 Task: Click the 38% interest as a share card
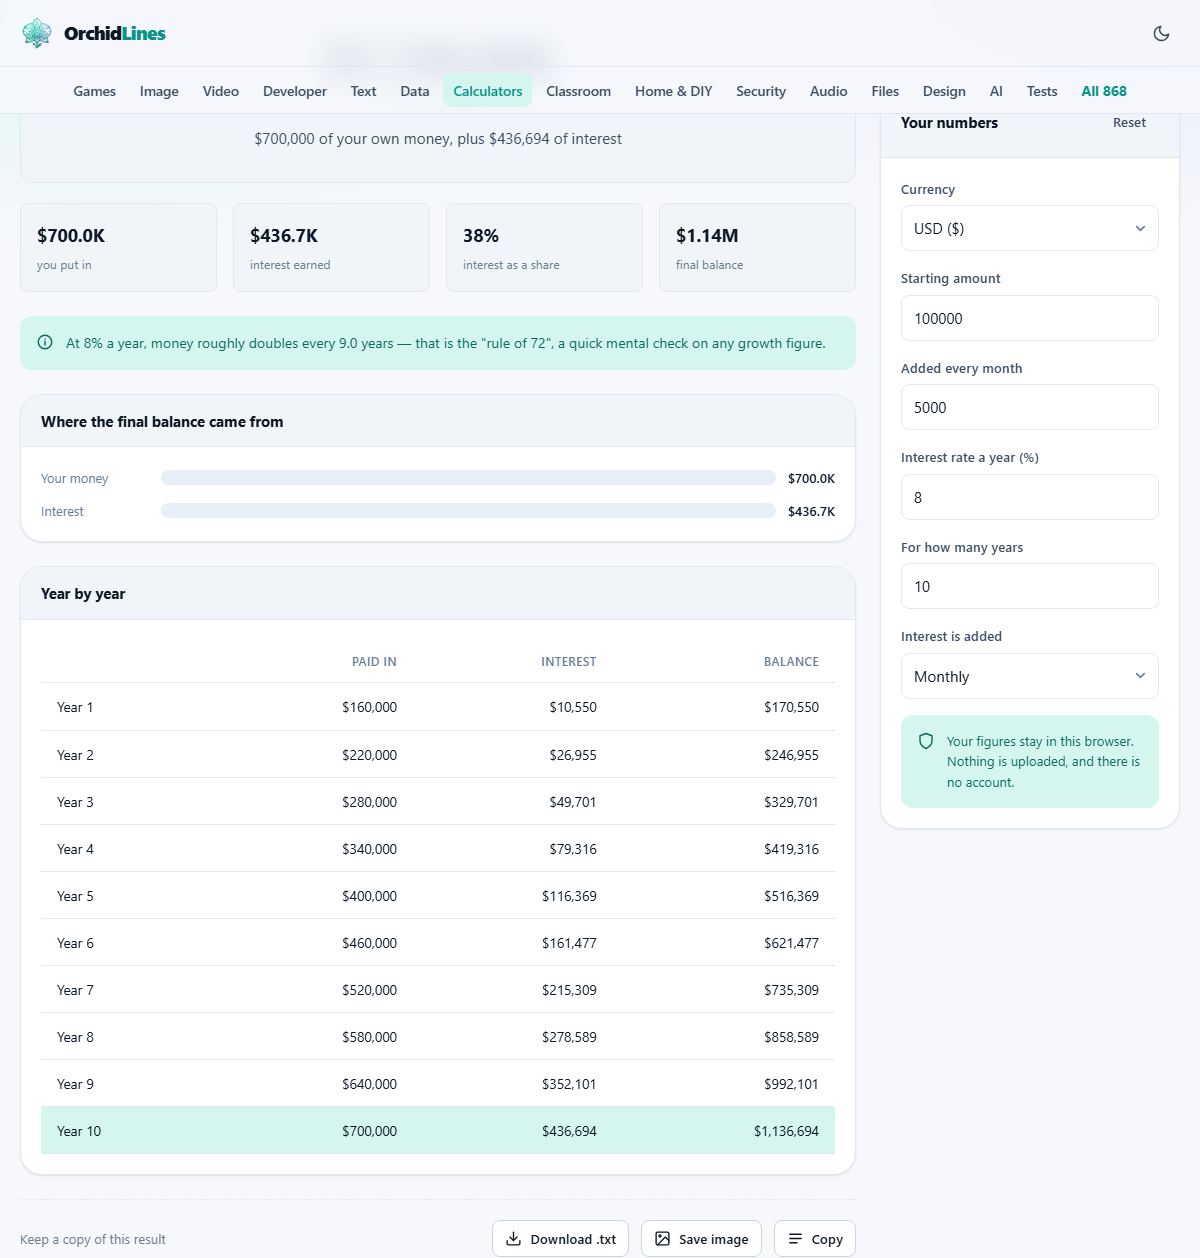click(x=544, y=248)
